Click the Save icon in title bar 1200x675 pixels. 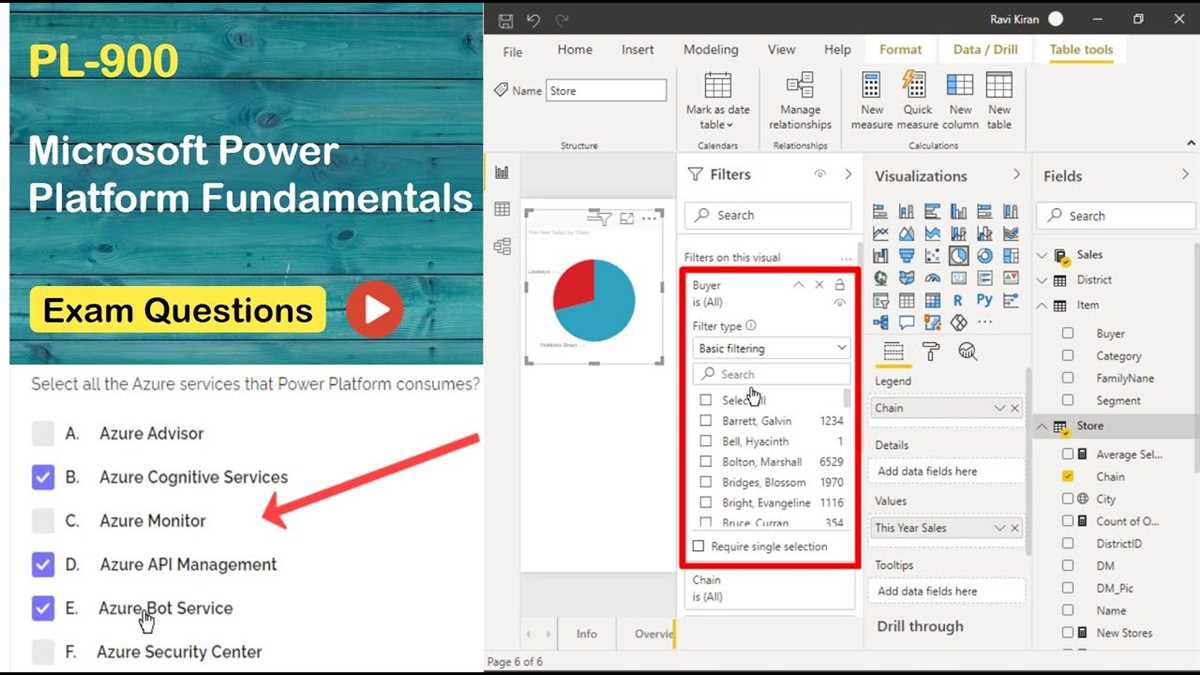[505, 19]
